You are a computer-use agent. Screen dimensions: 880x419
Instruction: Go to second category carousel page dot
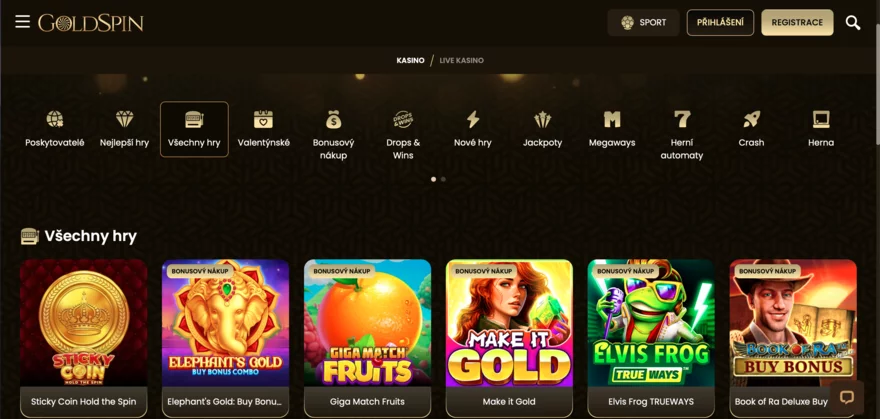pyautogui.click(x=443, y=179)
